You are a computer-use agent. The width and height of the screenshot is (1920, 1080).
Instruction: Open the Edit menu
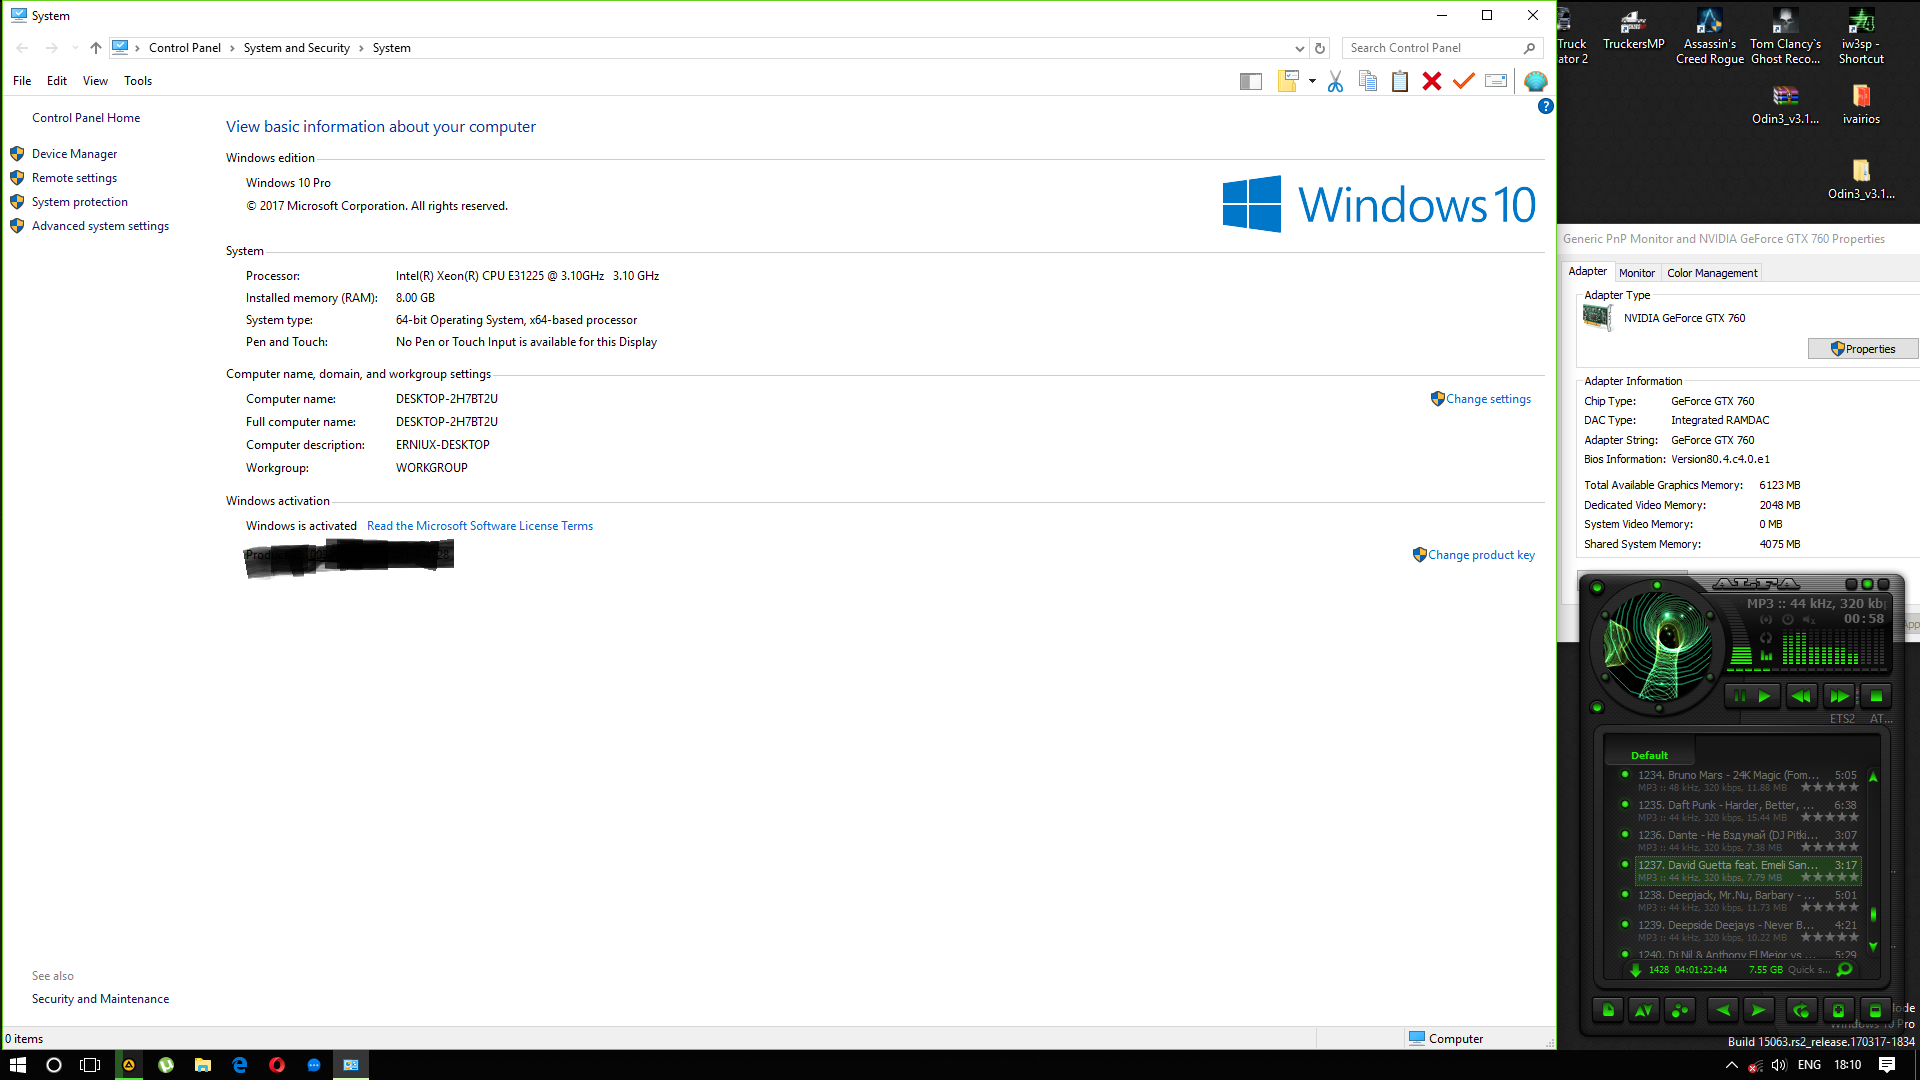(57, 81)
